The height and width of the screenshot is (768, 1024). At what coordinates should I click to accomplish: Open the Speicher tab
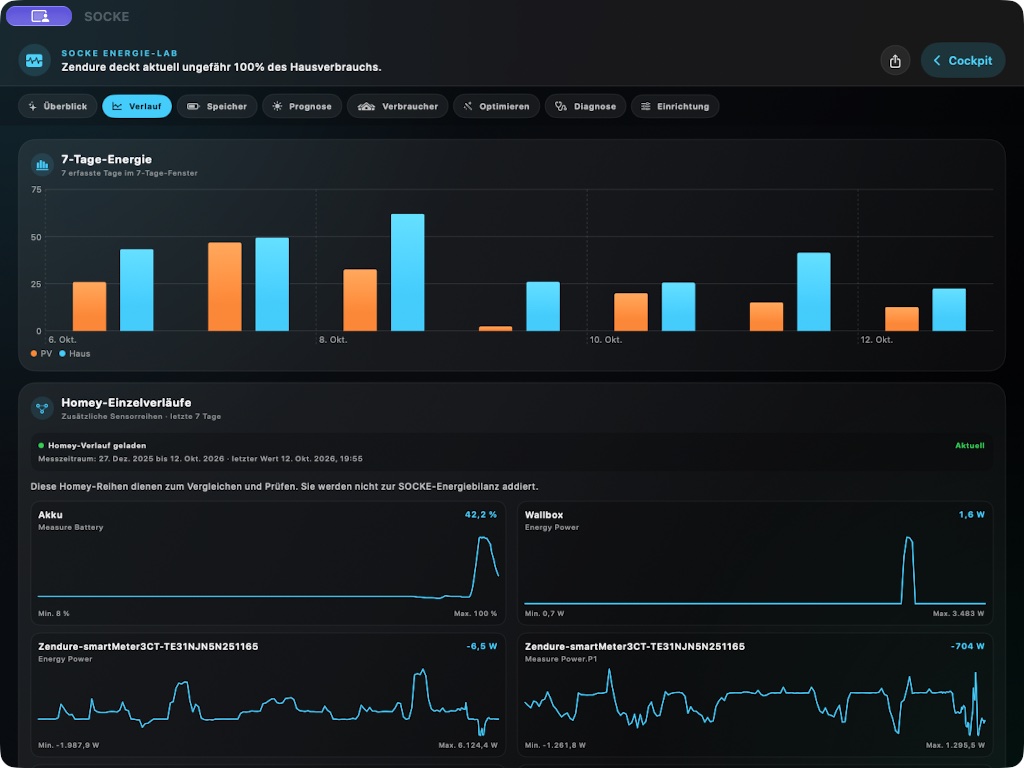click(x=217, y=106)
